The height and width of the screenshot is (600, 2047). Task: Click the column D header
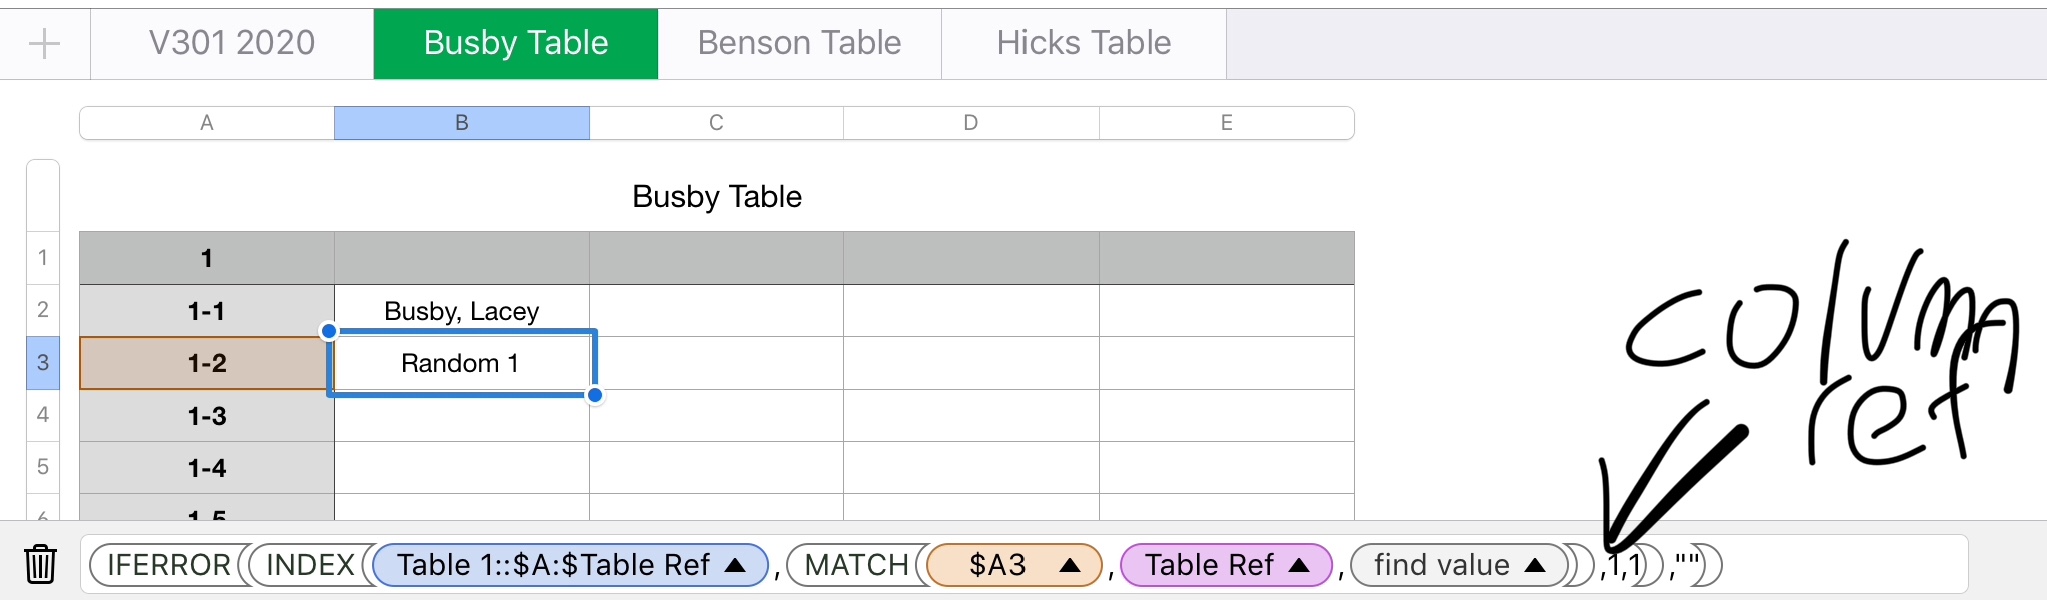[970, 123]
